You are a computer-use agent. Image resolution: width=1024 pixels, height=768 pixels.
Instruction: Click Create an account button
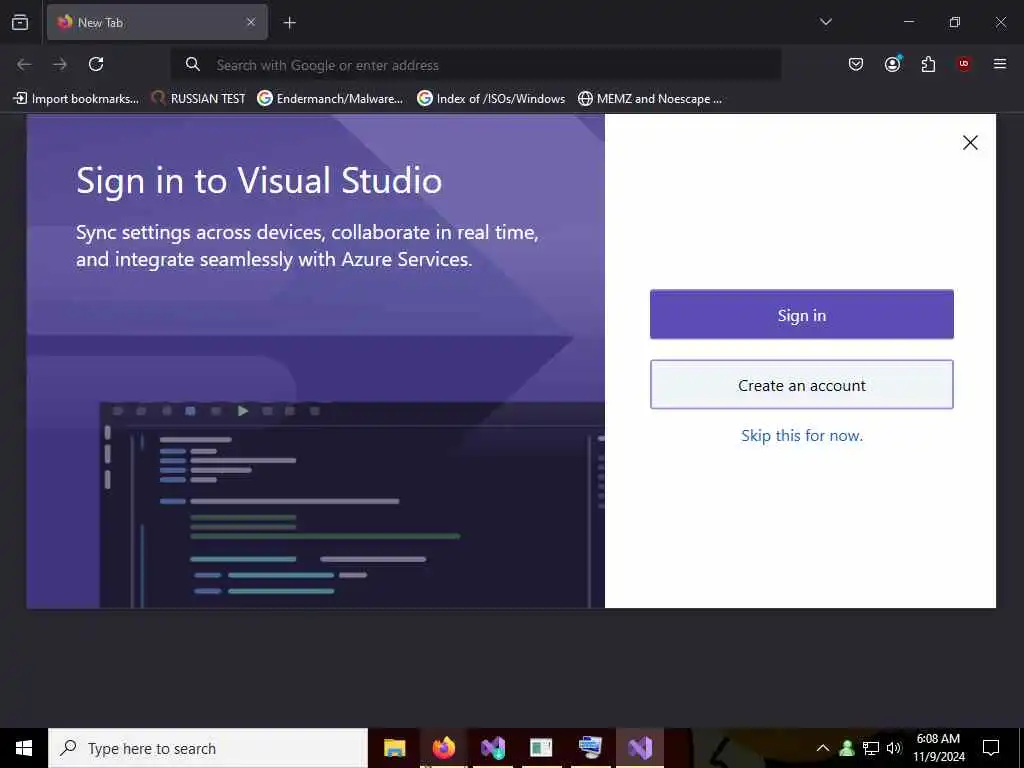[801, 385]
